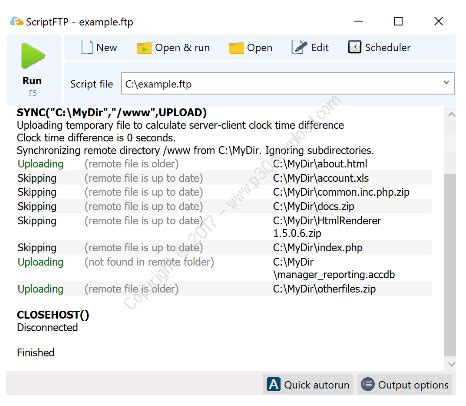This screenshot has height=406, width=466.
Task: Click '(remote file is up to date)' in common.inc.php.zip row
Action: 144,192
